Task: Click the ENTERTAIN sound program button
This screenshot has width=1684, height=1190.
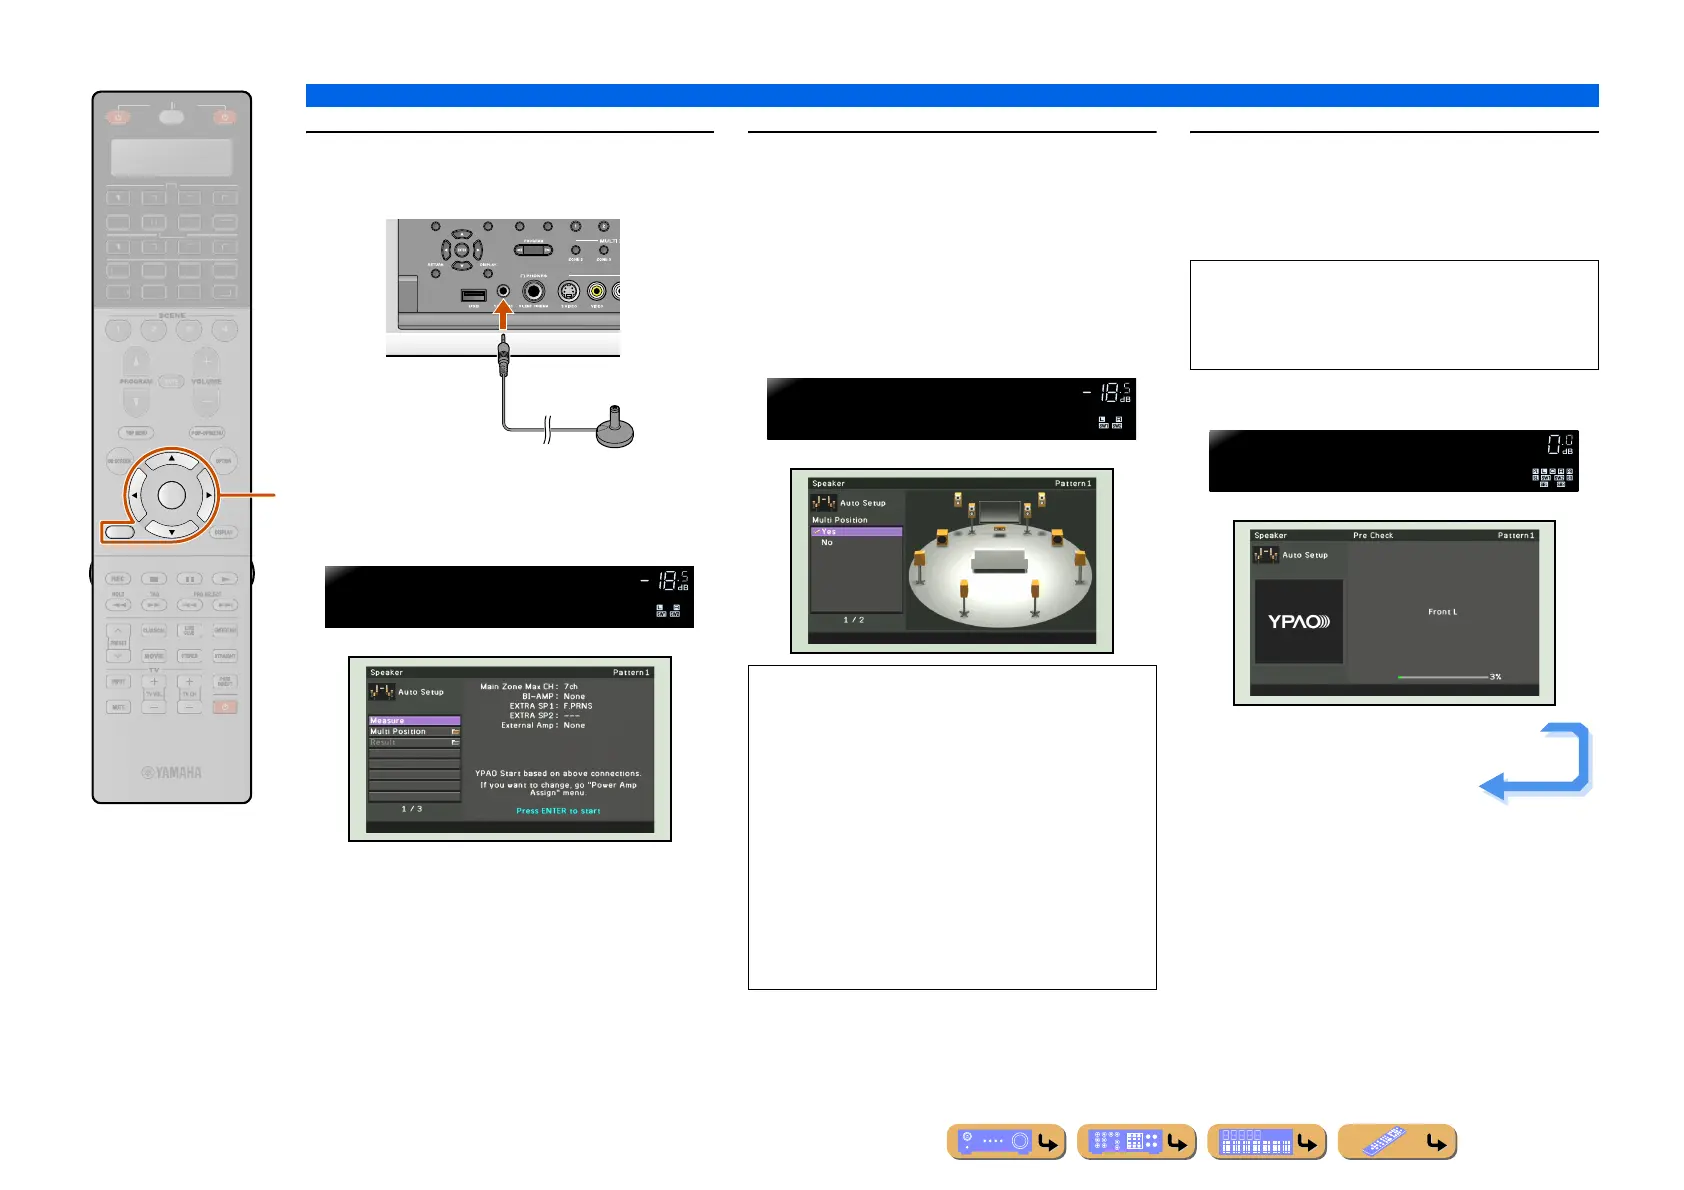Action: 225,631
